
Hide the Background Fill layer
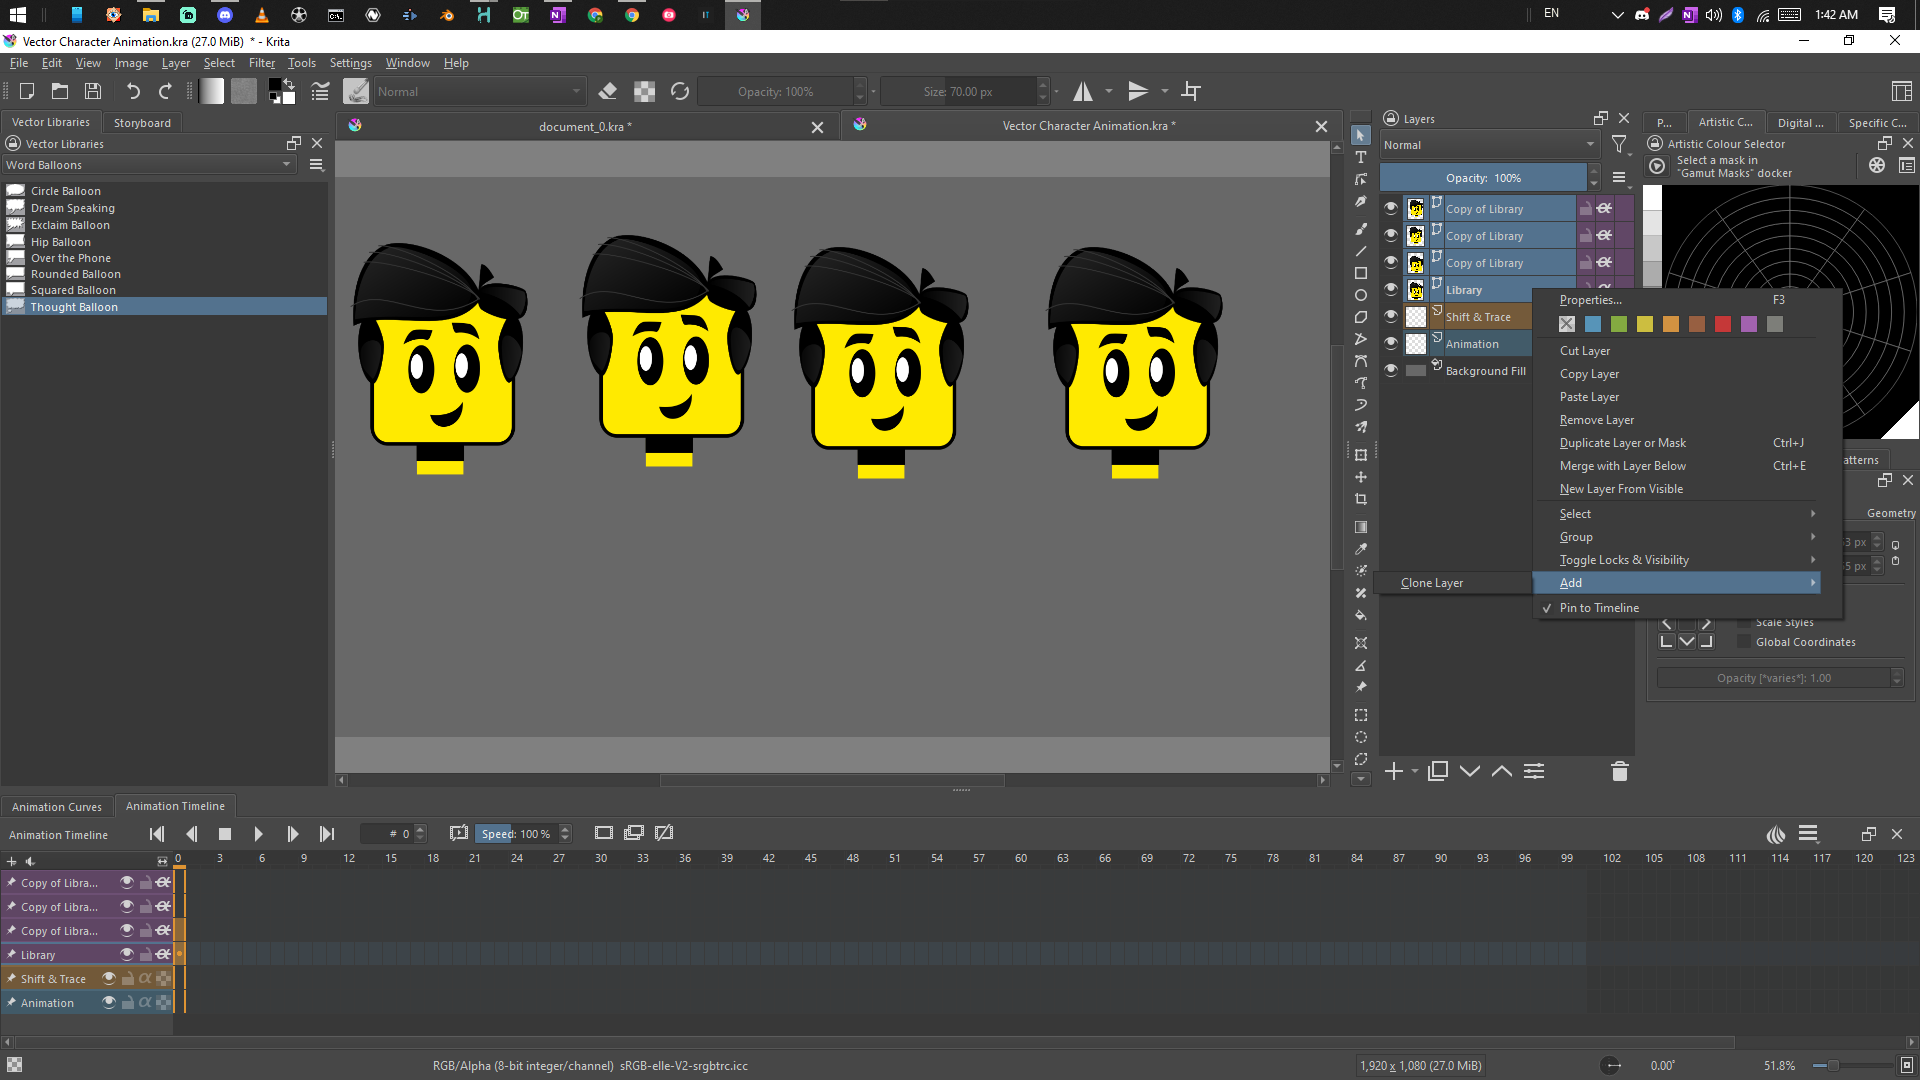coord(1391,370)
